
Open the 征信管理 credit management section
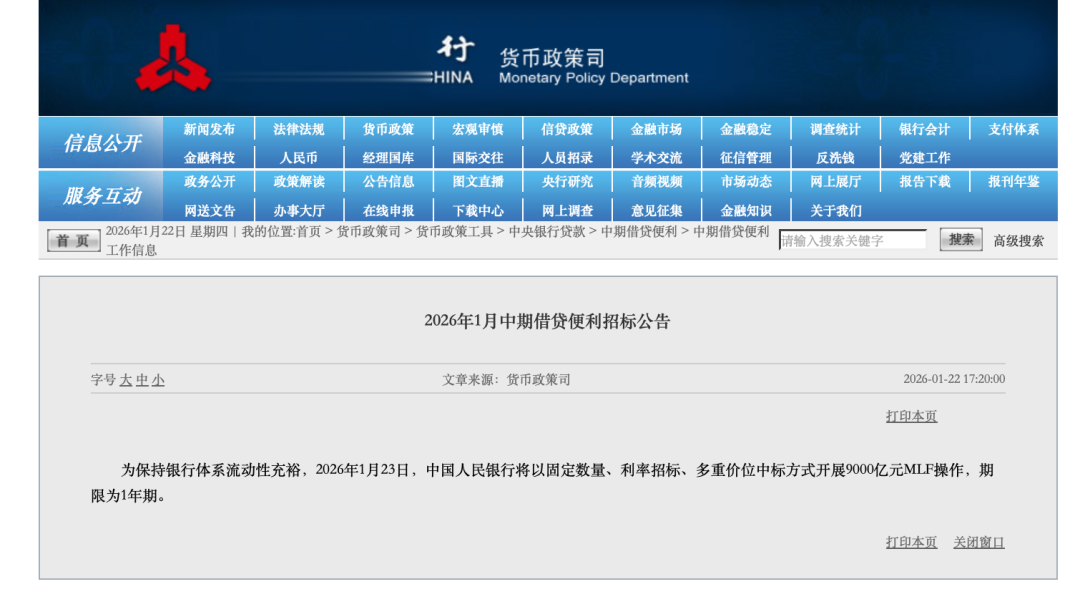pos(745,156)
